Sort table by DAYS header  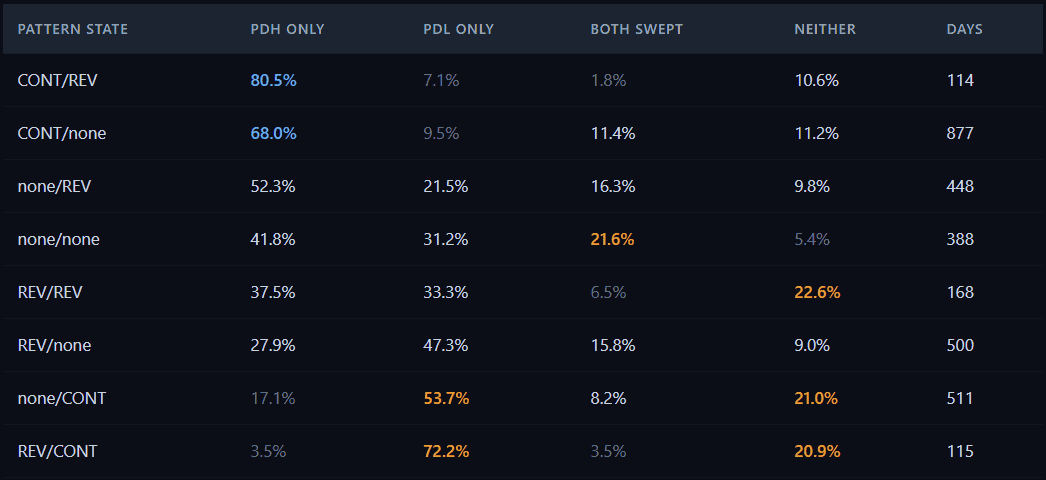pos(964,29)
